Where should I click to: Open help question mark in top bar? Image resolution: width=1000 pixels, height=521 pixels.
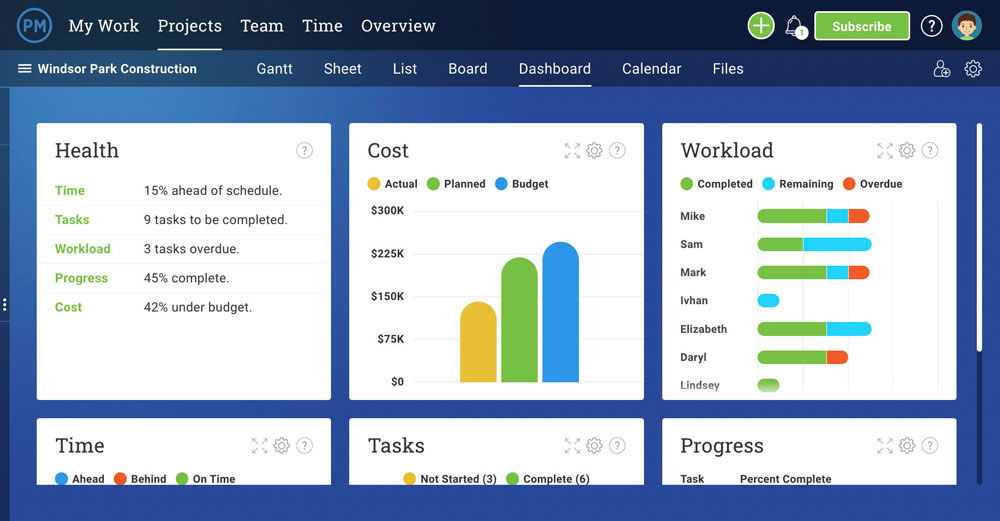pos(931,26)
